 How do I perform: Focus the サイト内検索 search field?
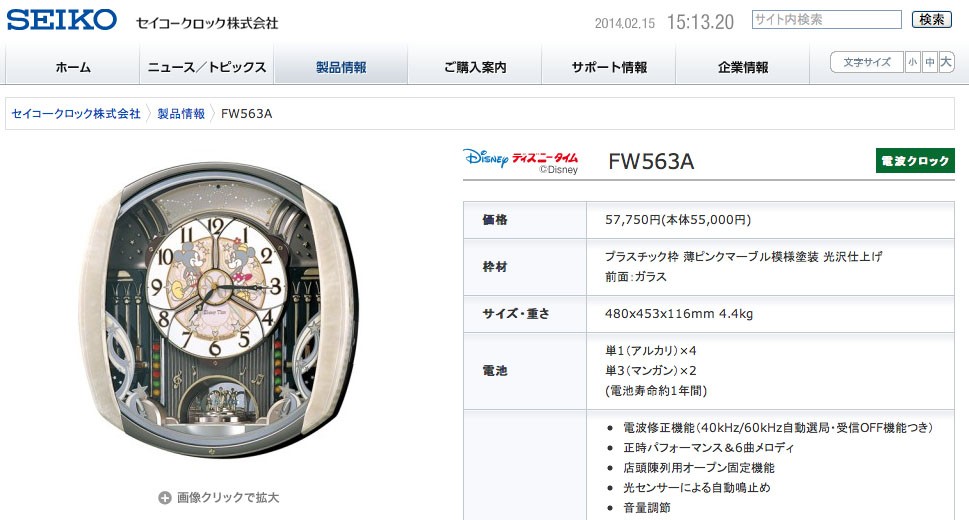pyautogui.click(x=827, y=20)
